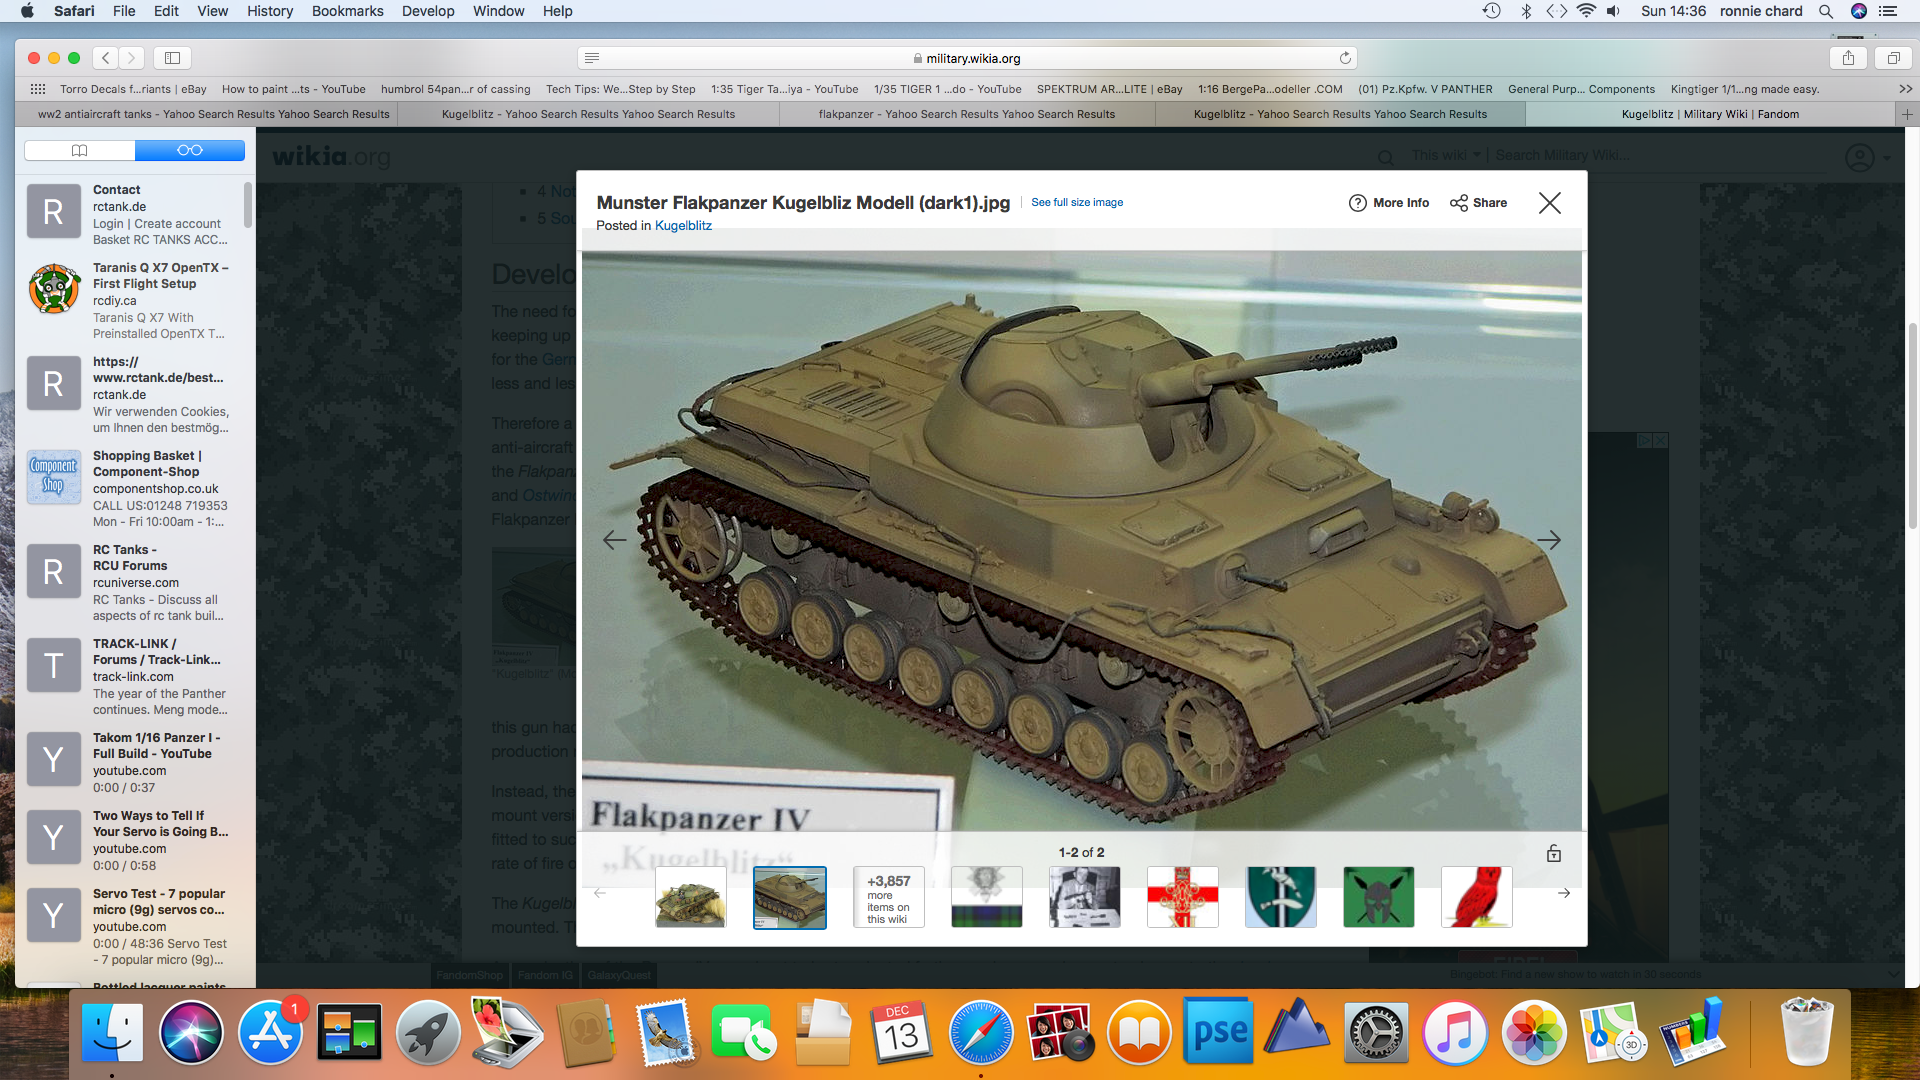The image size is (1920, 1080).
Task: Open App Store from the dock
Action: click(270, 1033)
